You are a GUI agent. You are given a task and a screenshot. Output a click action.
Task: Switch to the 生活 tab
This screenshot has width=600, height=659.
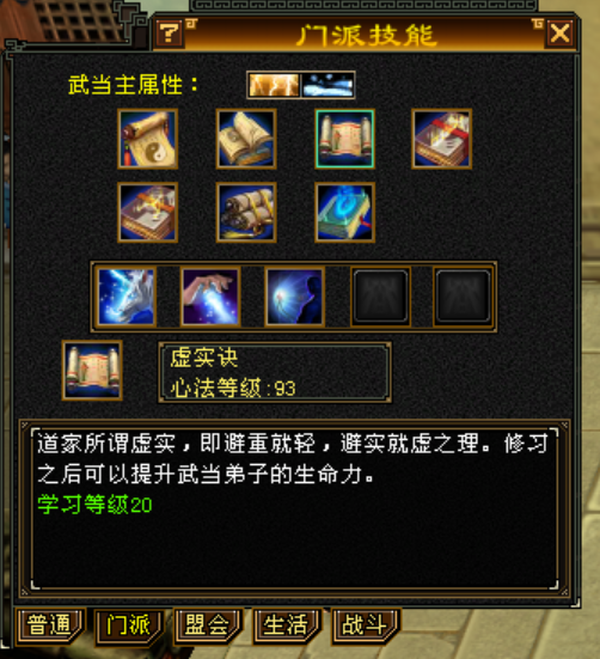(287, 626)
